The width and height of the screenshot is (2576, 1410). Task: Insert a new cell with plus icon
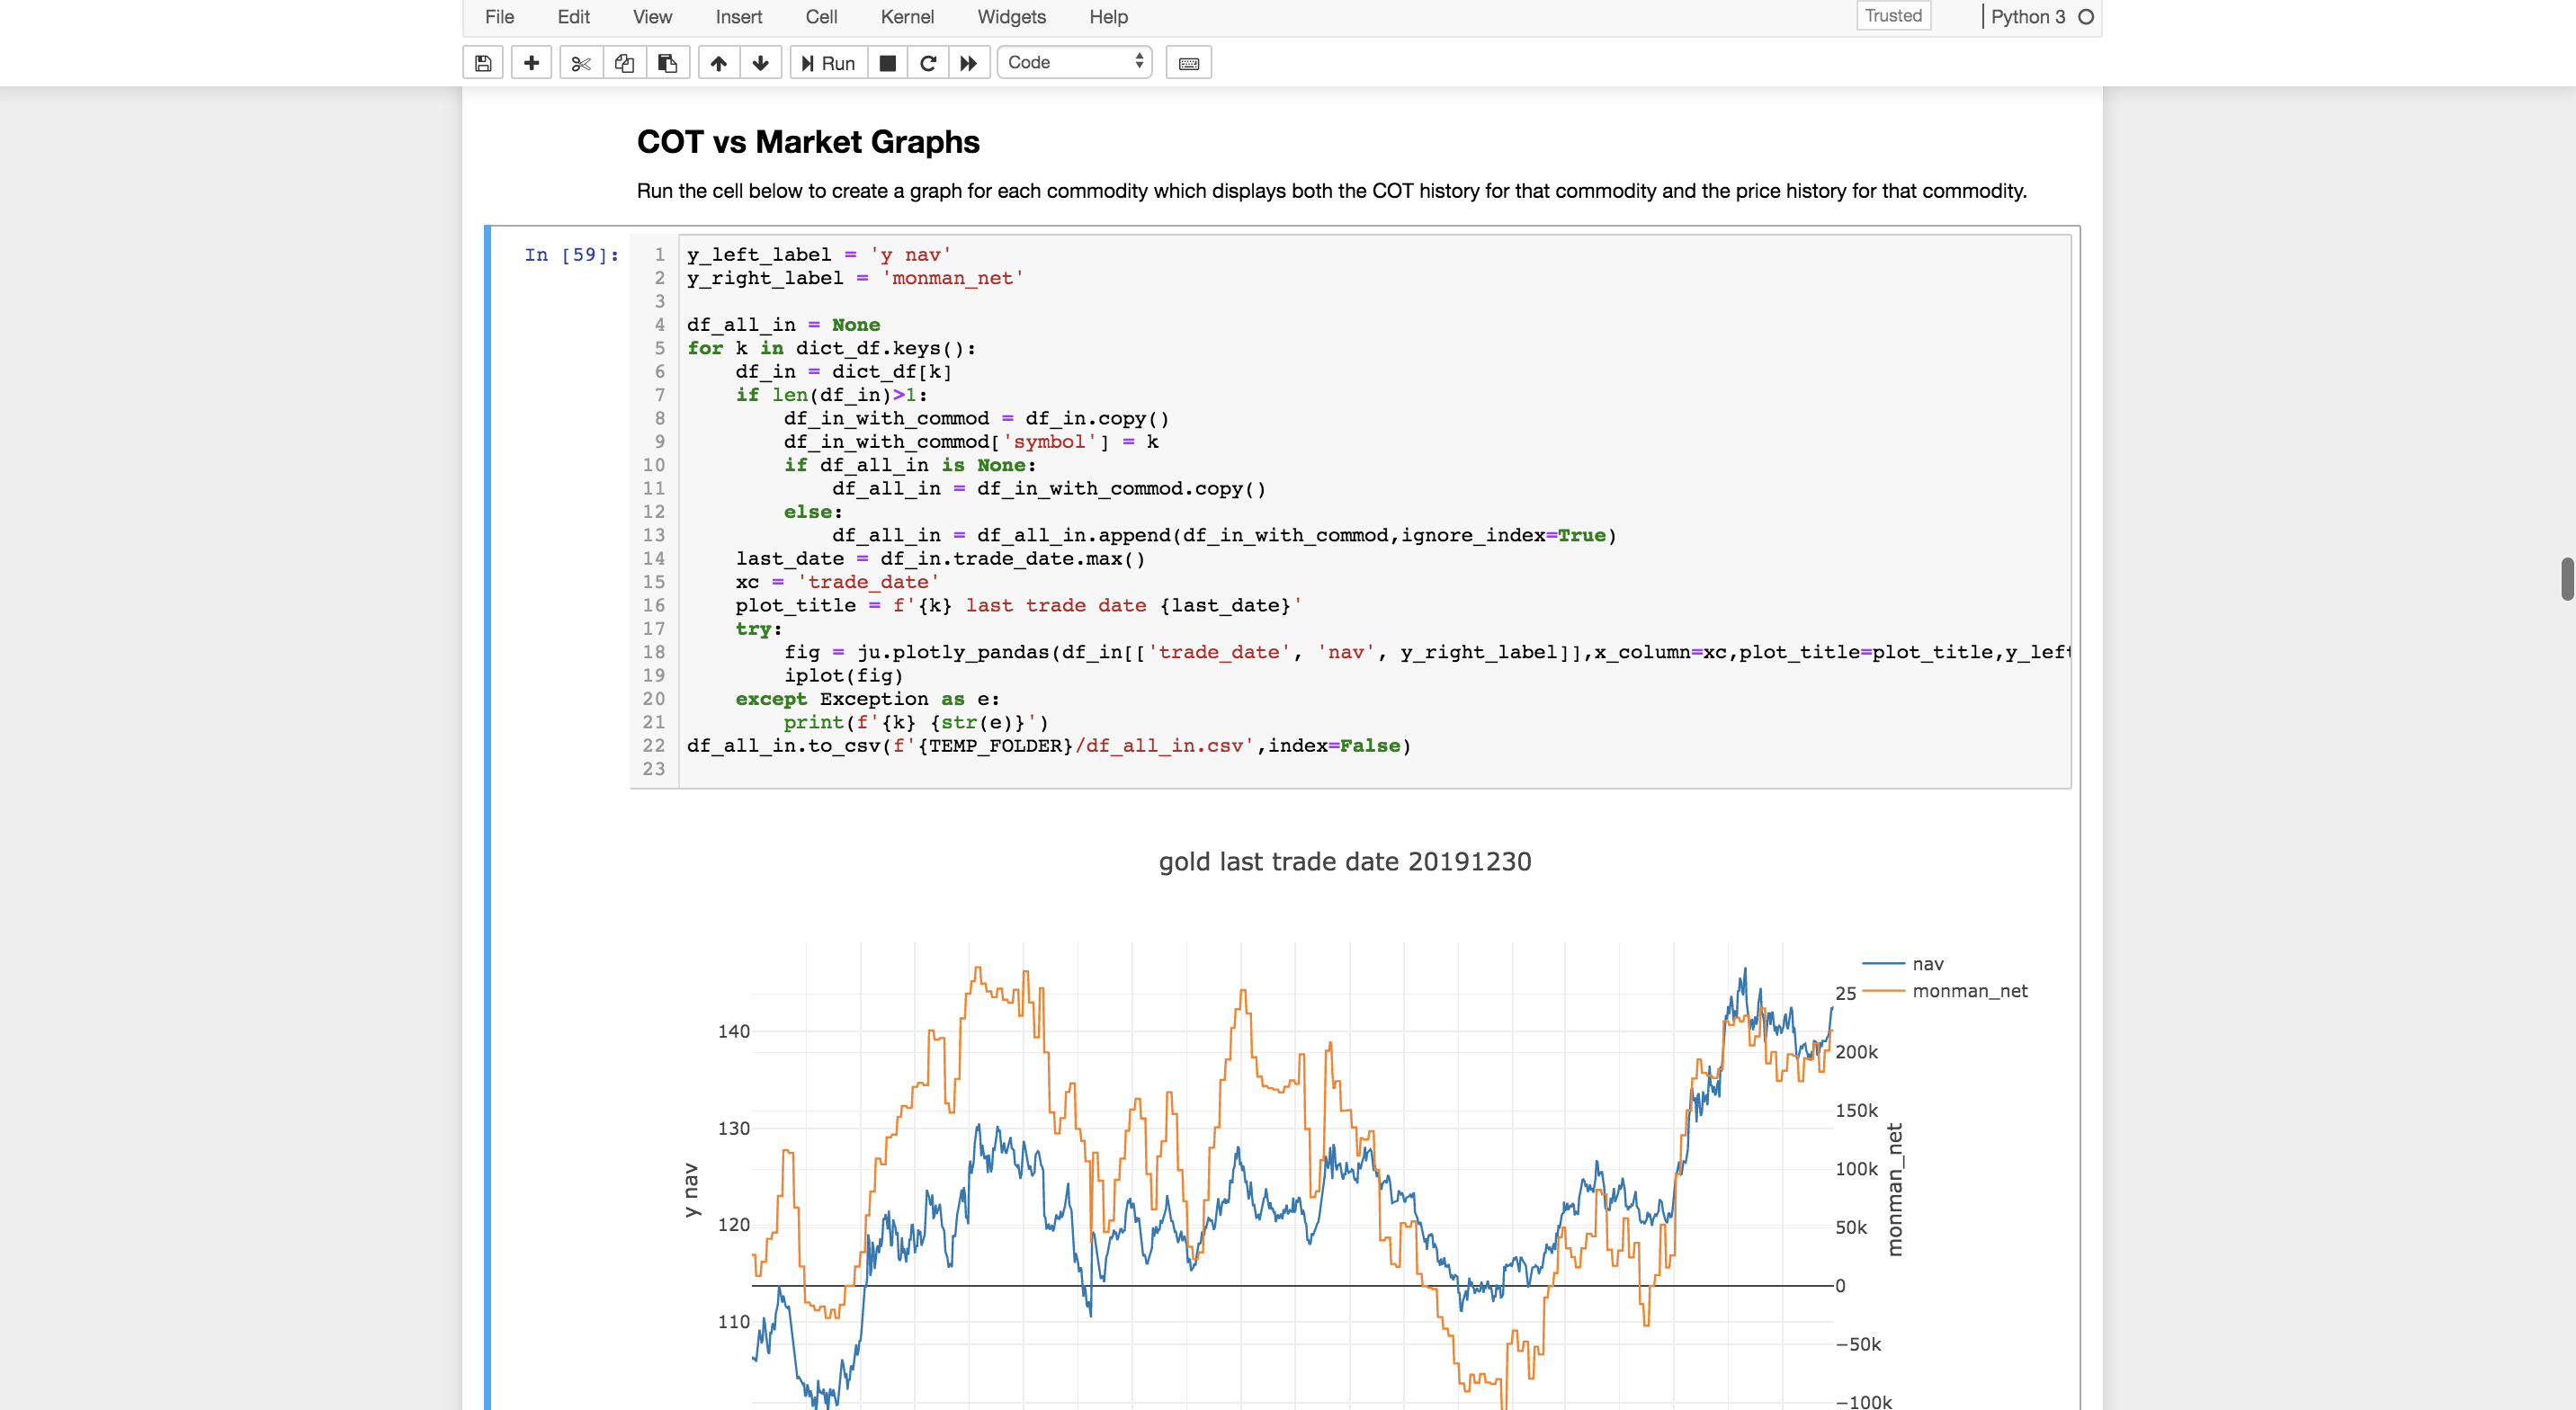(531, 63)
